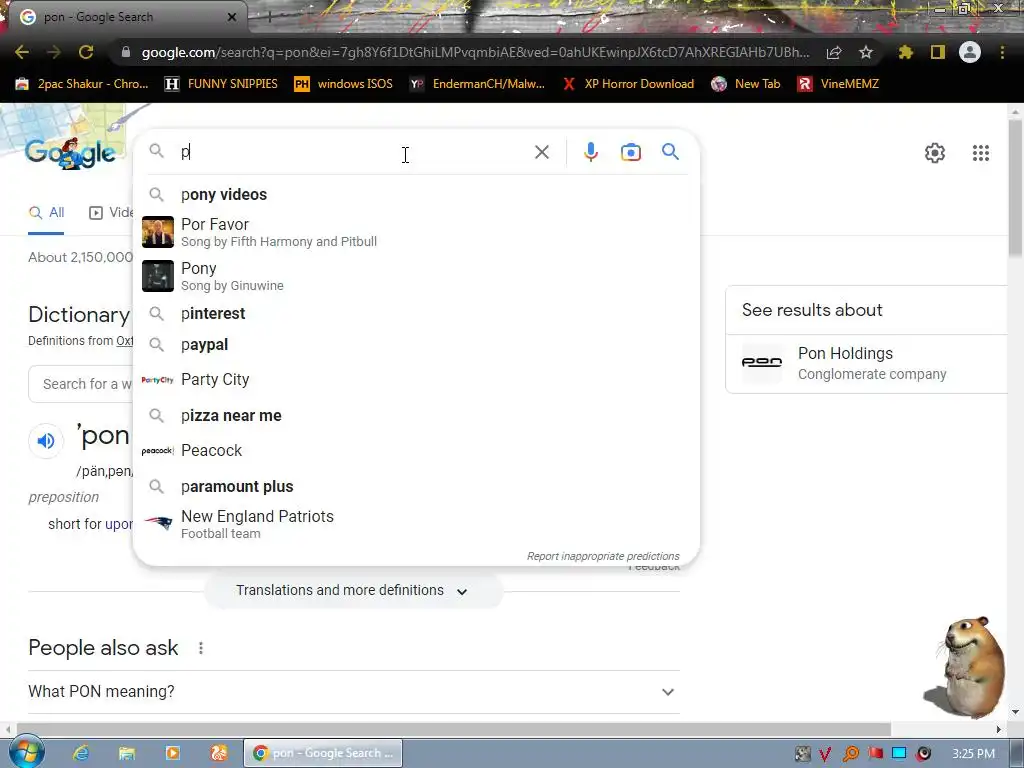Switch to the Videos search tab

click(111, 213)
